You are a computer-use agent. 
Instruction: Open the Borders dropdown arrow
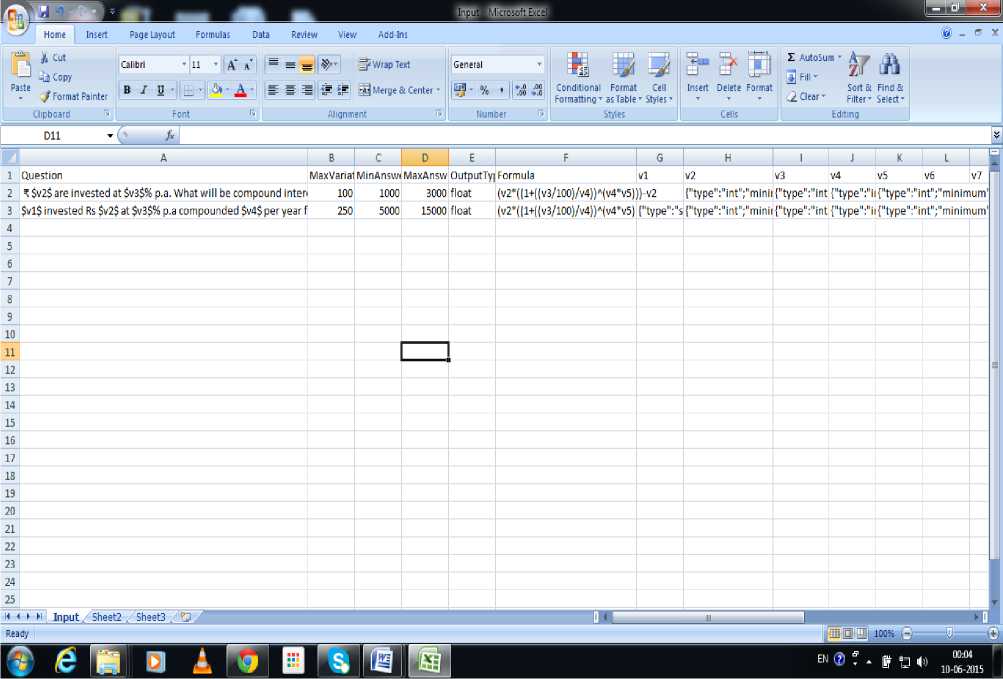200,90
